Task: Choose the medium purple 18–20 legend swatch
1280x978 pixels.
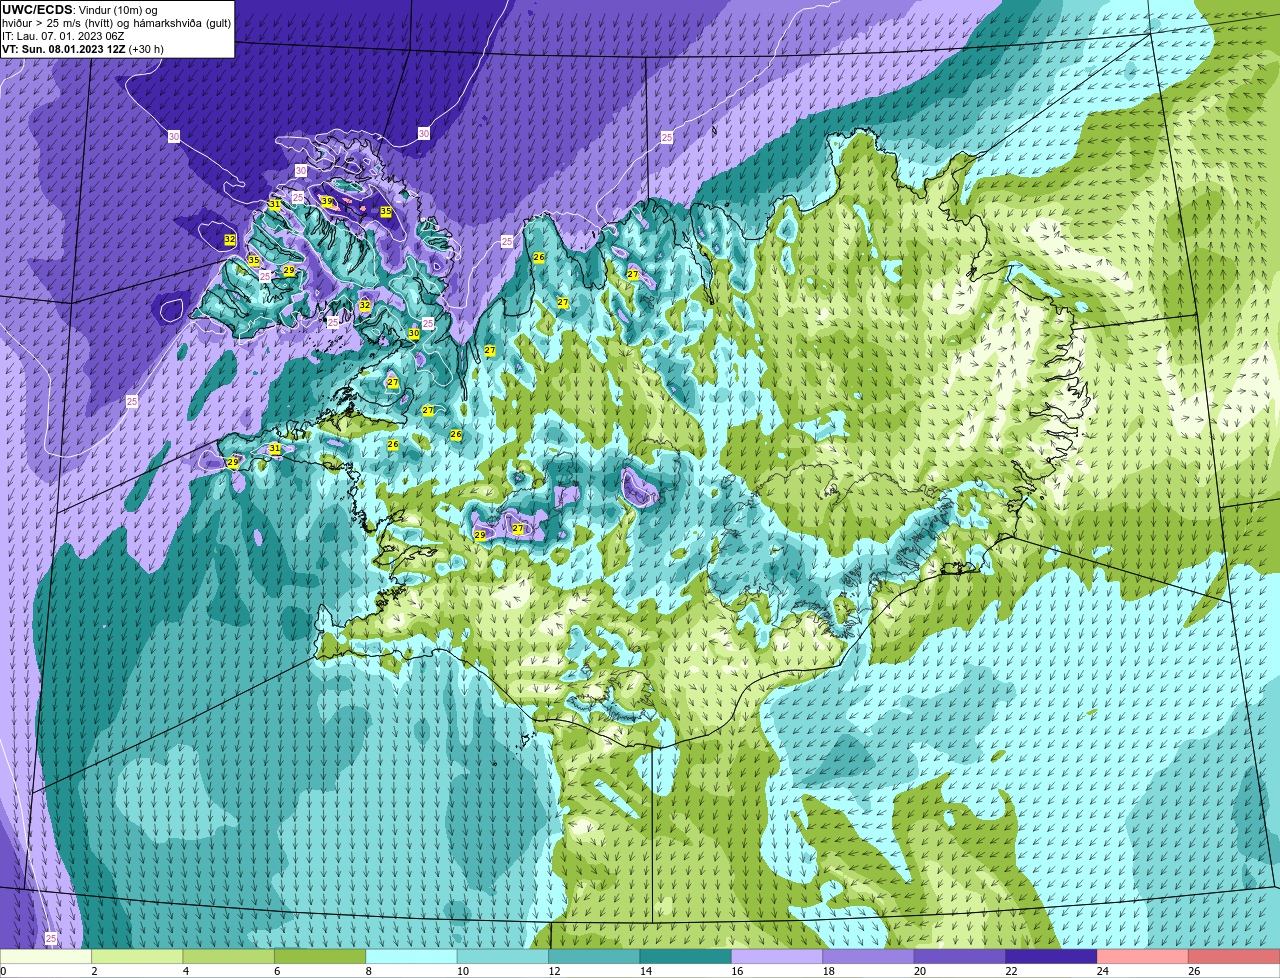Action: pos(869,956)
